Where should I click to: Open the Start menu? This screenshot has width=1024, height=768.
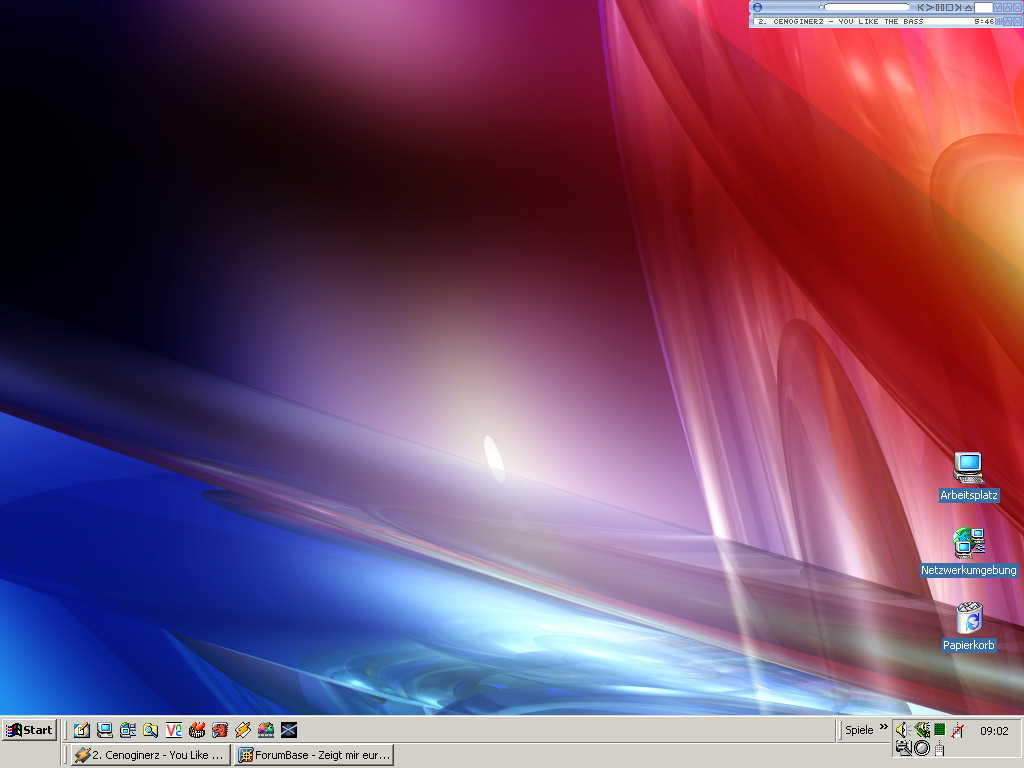pos(29,729)
